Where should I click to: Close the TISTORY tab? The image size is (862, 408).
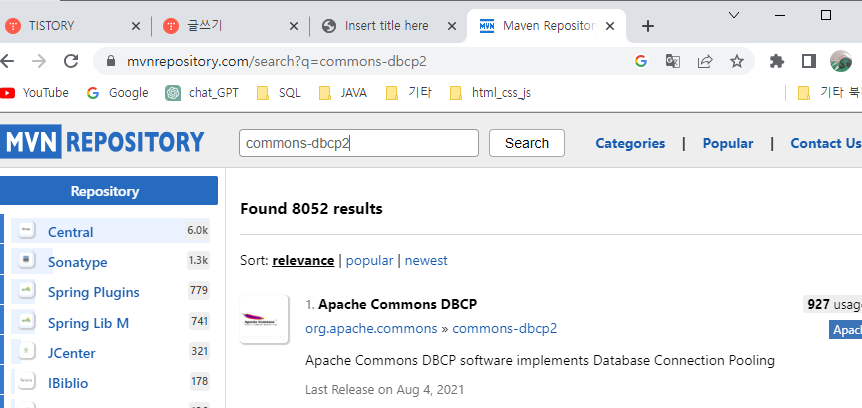click(136, 26)
